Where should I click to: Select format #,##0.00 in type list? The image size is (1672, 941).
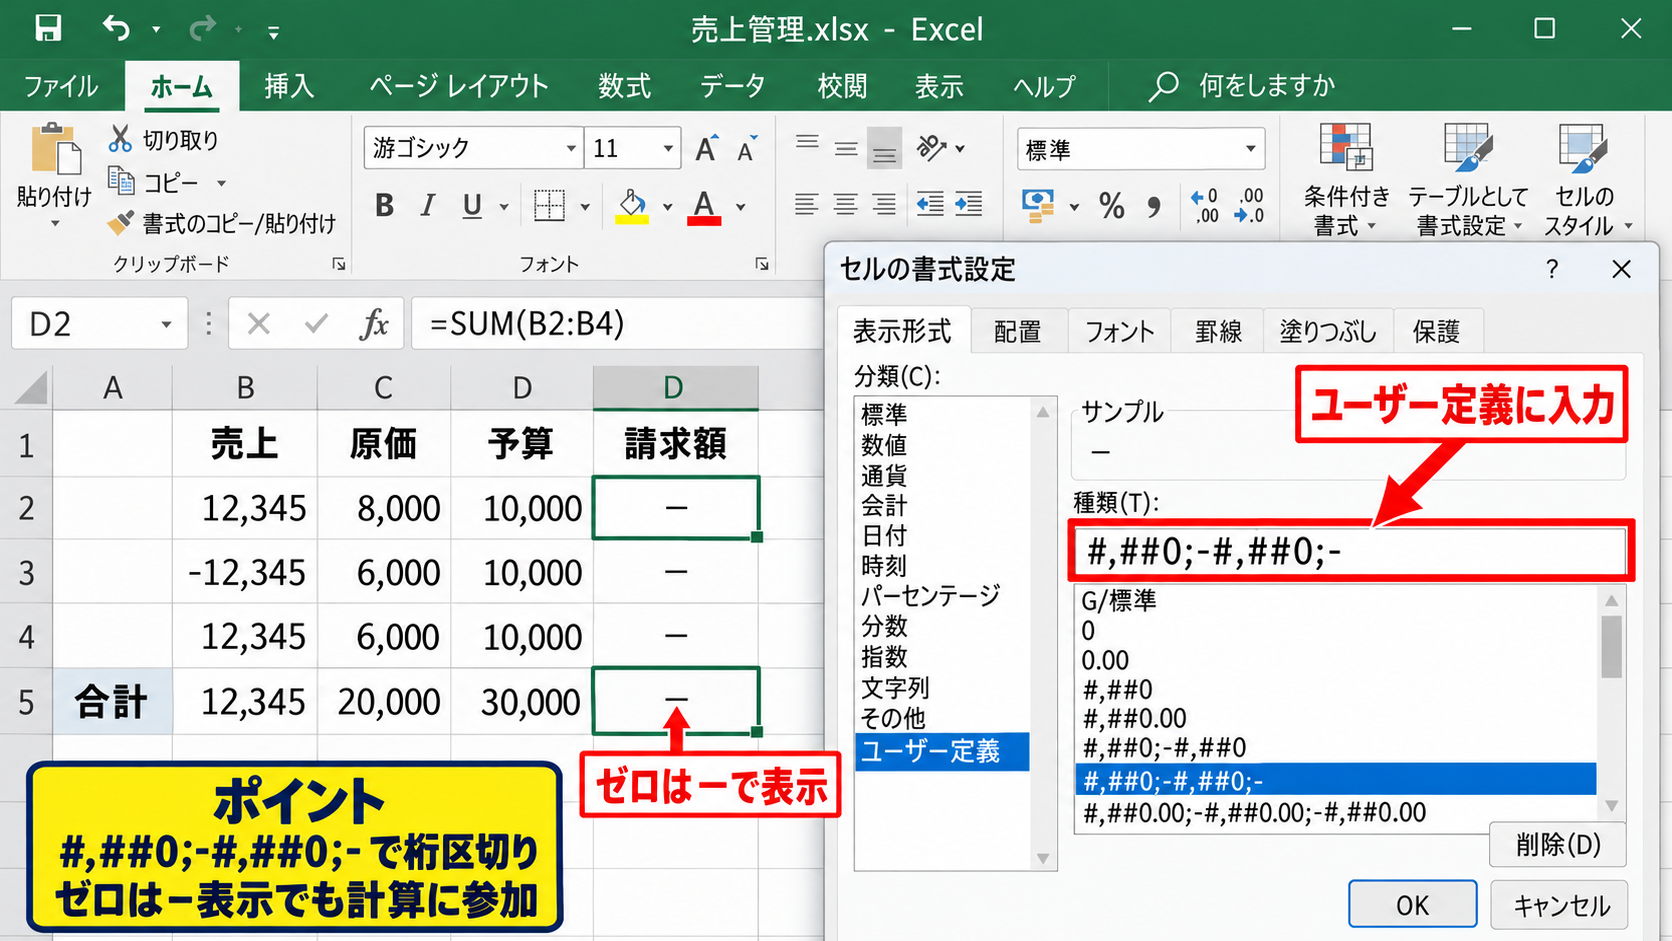[x=1134, y=718]
